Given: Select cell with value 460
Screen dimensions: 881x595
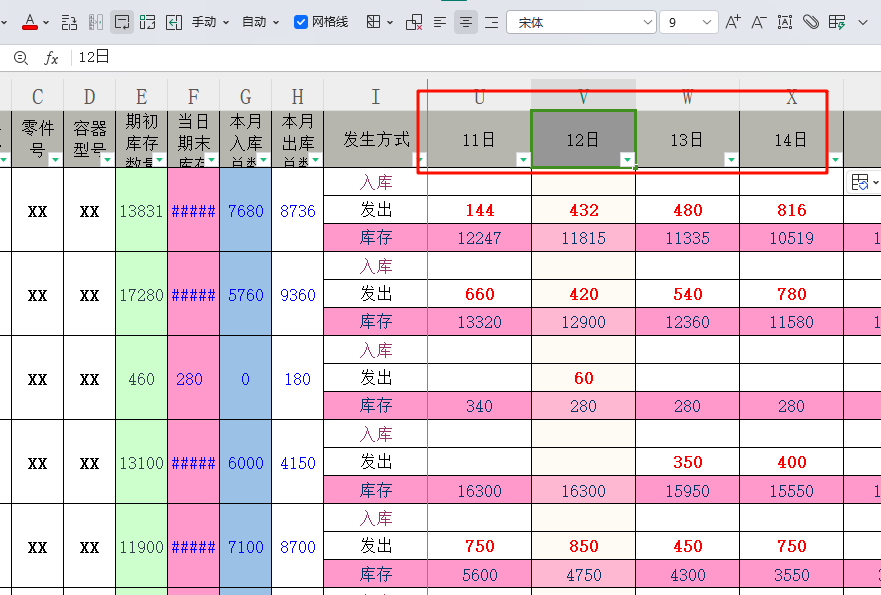Looking at the screenshot, I should 142,378.
